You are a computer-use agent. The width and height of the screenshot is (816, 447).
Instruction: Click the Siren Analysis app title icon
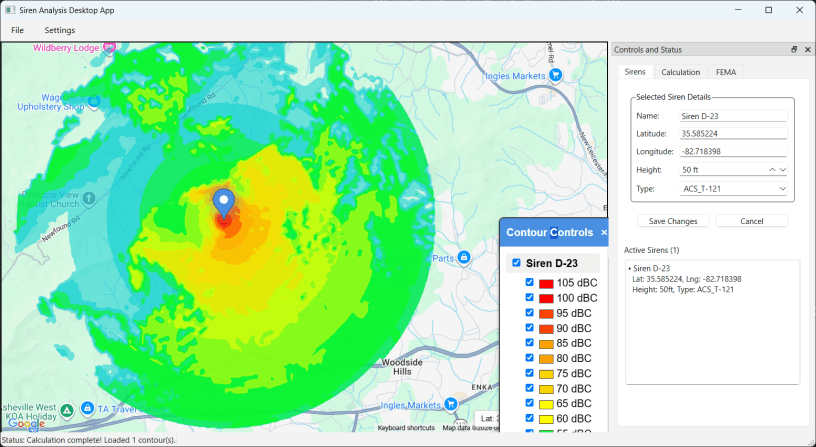click(x=9, y=10)
